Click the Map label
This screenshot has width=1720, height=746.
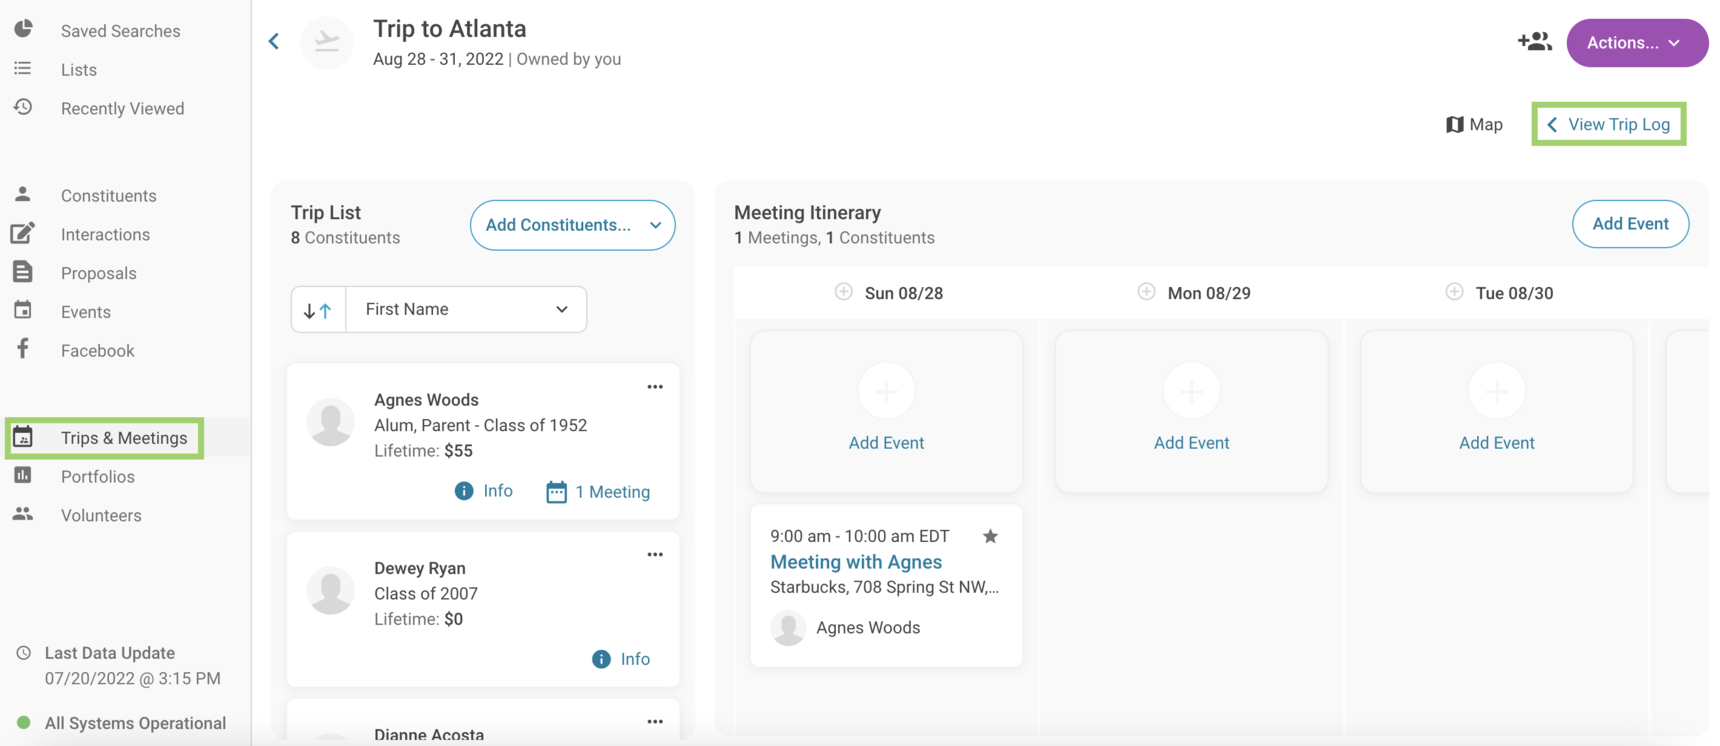coord(1486,125)
